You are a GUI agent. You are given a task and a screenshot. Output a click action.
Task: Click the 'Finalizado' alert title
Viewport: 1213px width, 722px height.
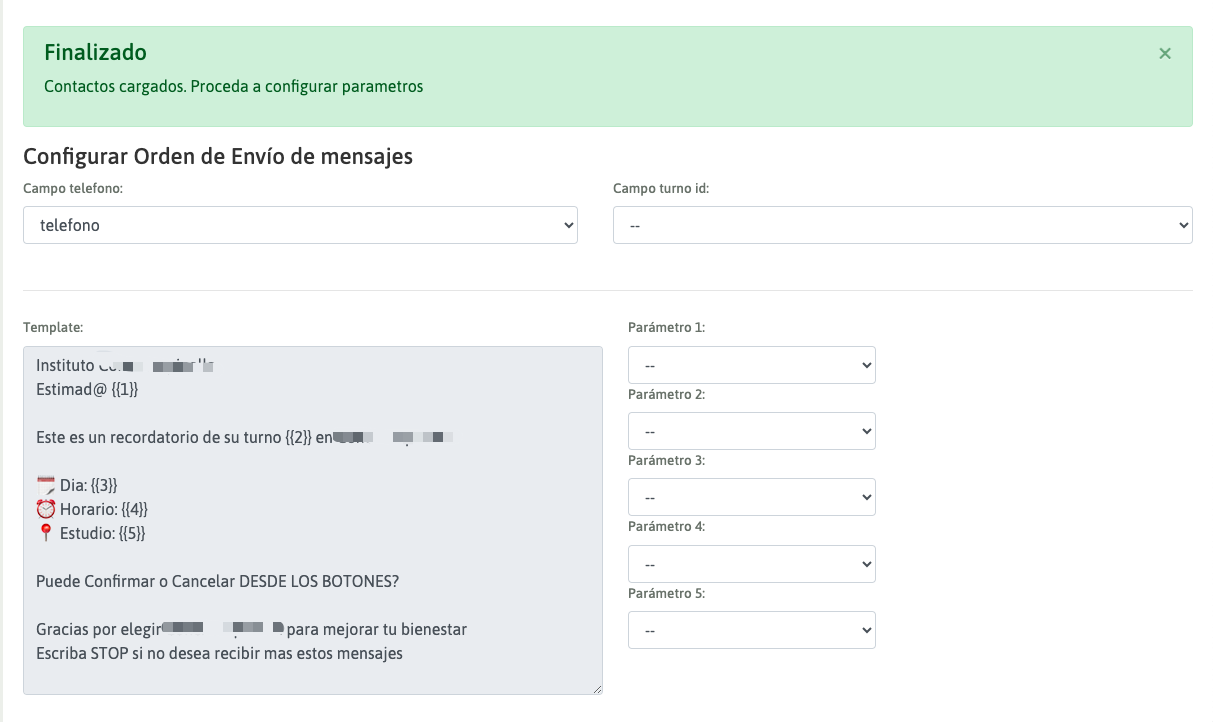95,53
